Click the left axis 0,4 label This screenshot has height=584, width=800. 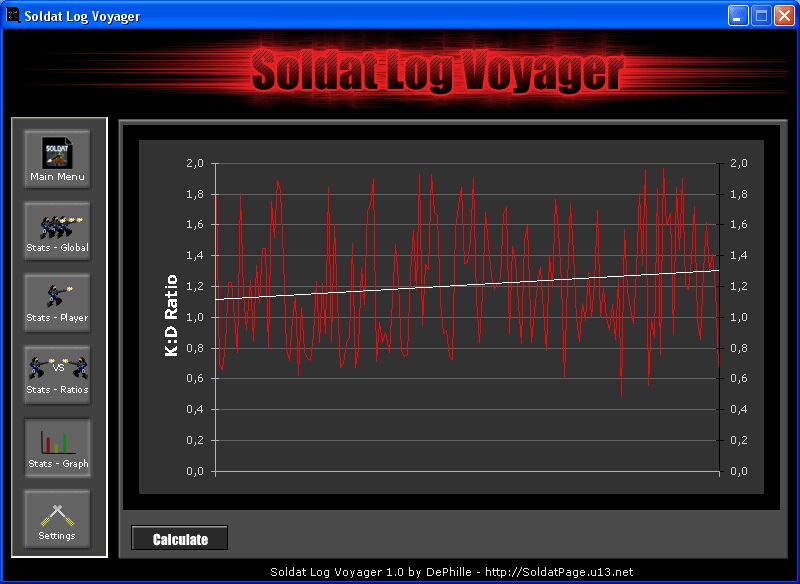tap(195, 410)
